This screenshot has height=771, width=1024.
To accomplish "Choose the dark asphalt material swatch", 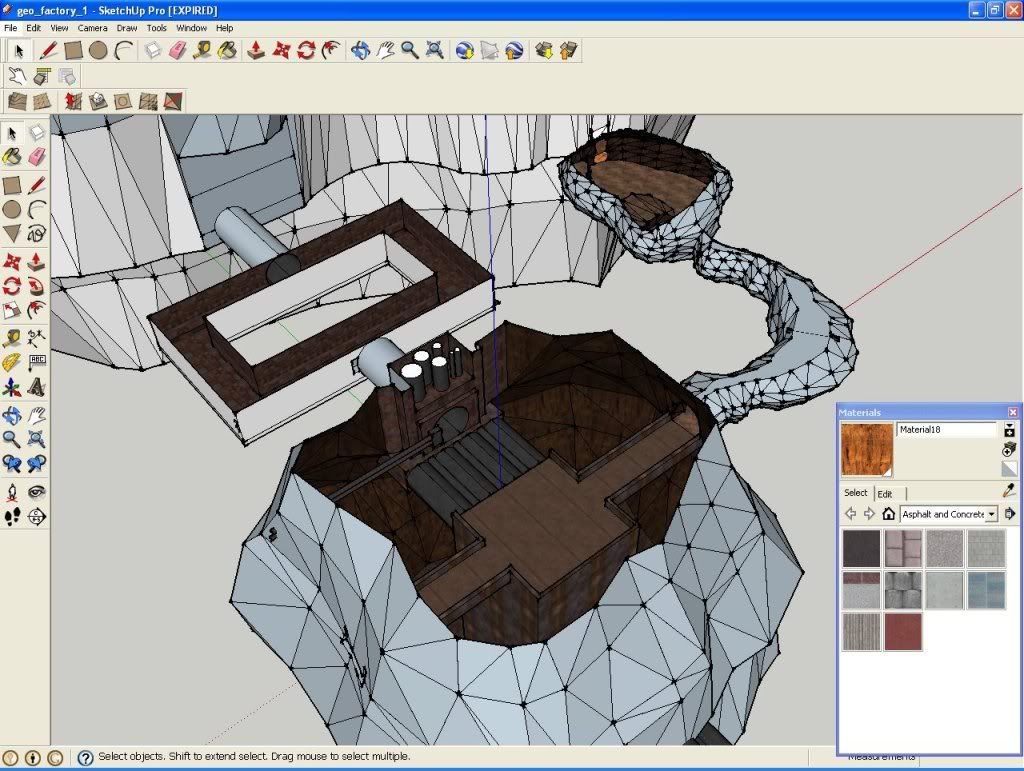I will tap(861, 548).
